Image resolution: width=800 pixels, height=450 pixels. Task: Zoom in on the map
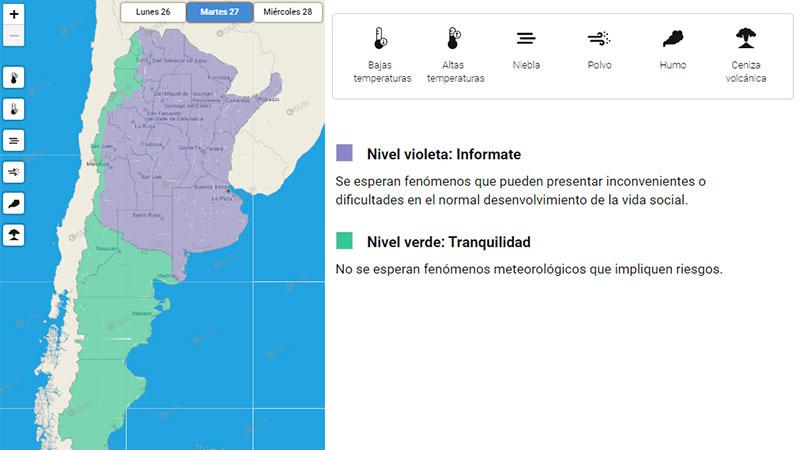click(x=14, y=15)
